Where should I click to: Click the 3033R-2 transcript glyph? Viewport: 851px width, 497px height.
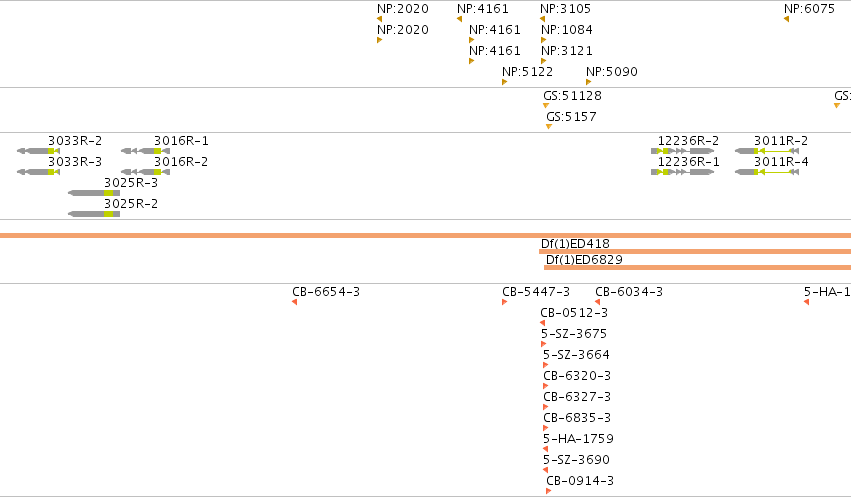39,151
